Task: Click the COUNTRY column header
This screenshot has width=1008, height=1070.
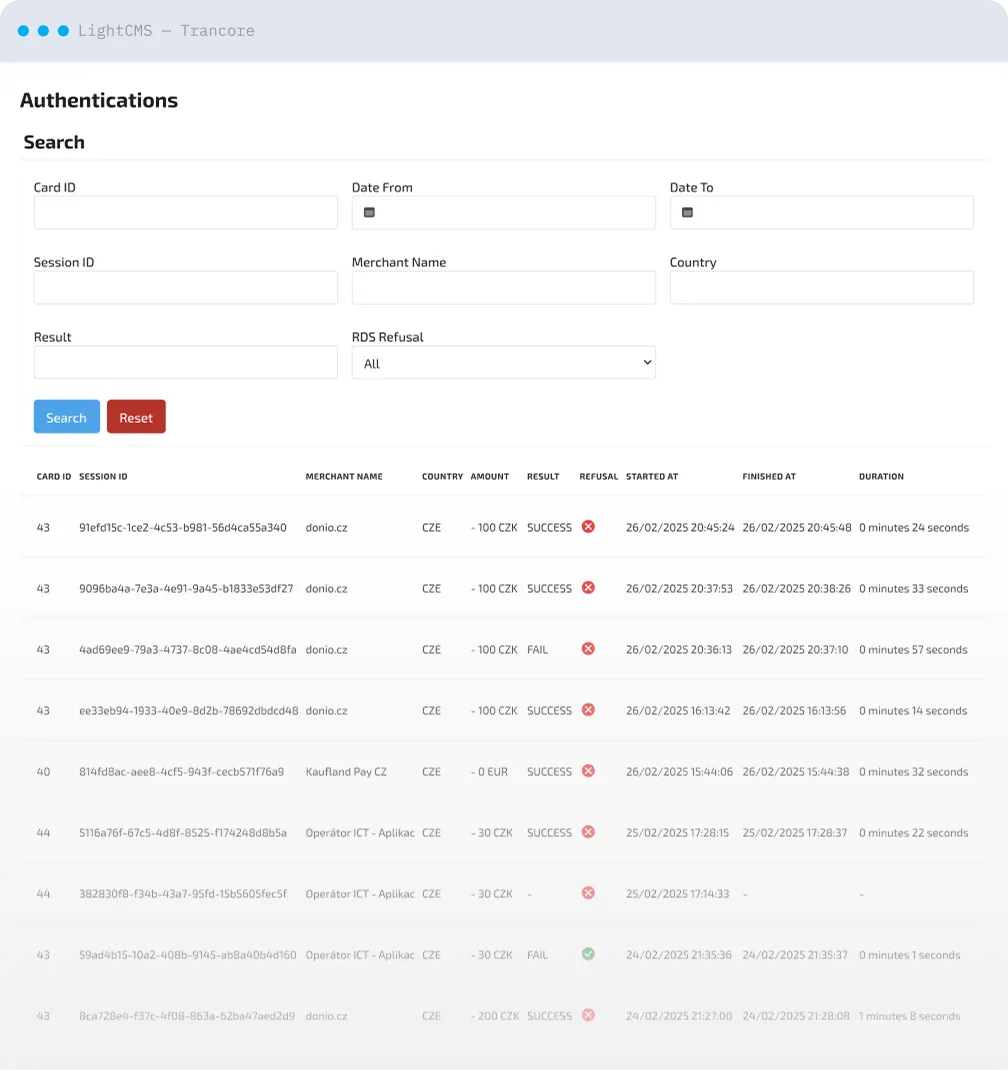Action: coord(442,476)
